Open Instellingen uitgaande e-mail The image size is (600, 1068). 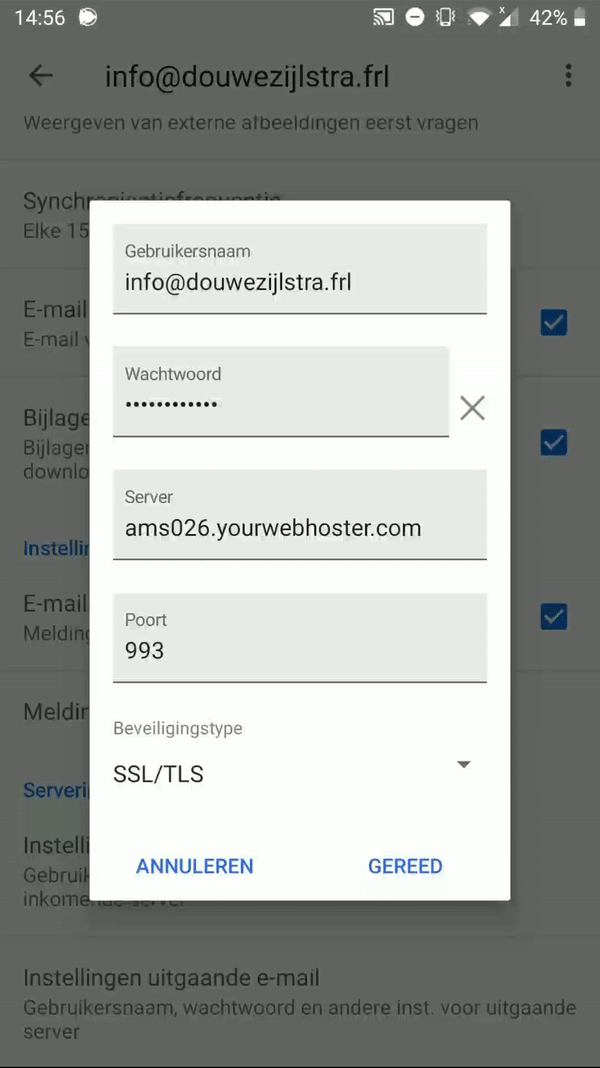[300, 1003]
